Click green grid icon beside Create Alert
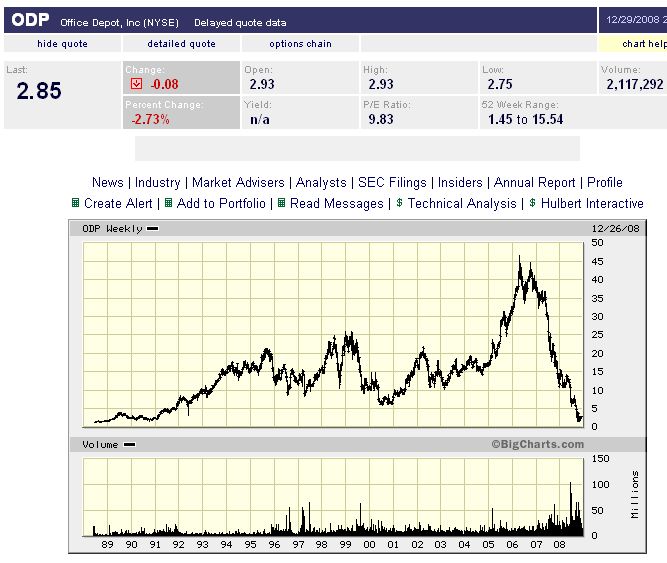Image resolution: width=667 pixels, height=563 pixels. (x=75, y=203)
